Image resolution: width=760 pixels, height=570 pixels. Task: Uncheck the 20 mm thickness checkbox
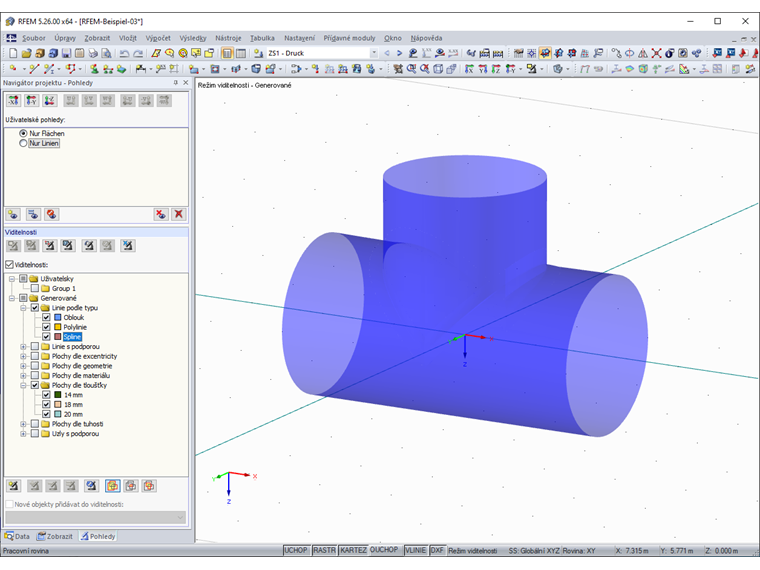point(46,414)
